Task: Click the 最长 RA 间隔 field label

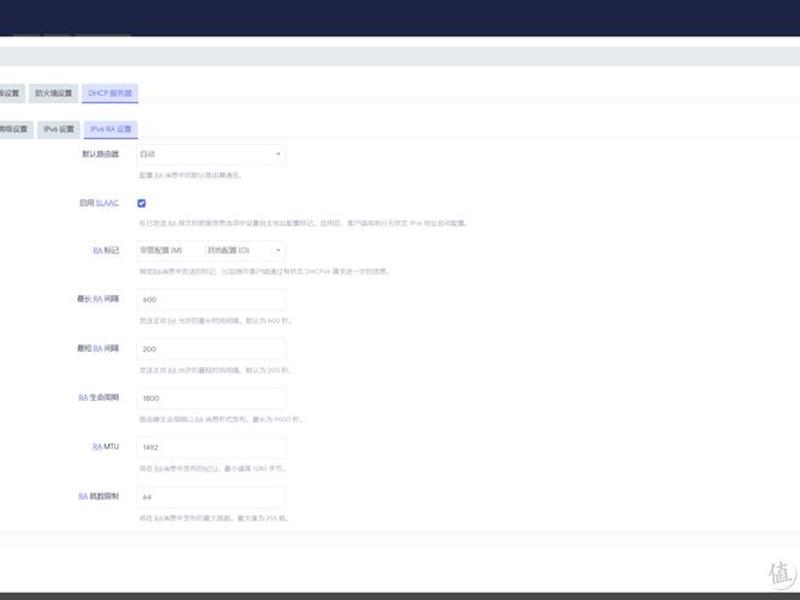Action: click(98, 299)
